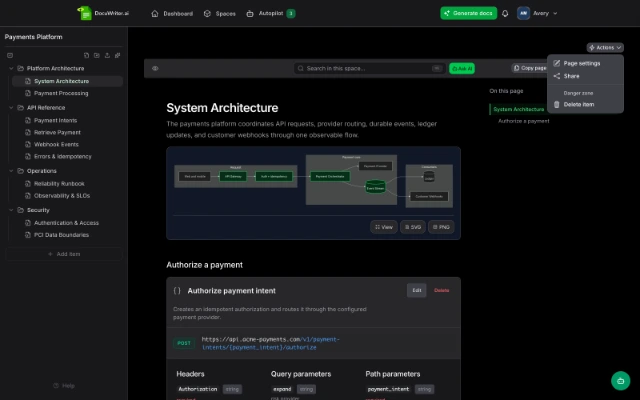The width and height of the screenshot is (640, 400).
Task: Click the Platform Architecture folder icon
Action: click(x=20, y=68)
